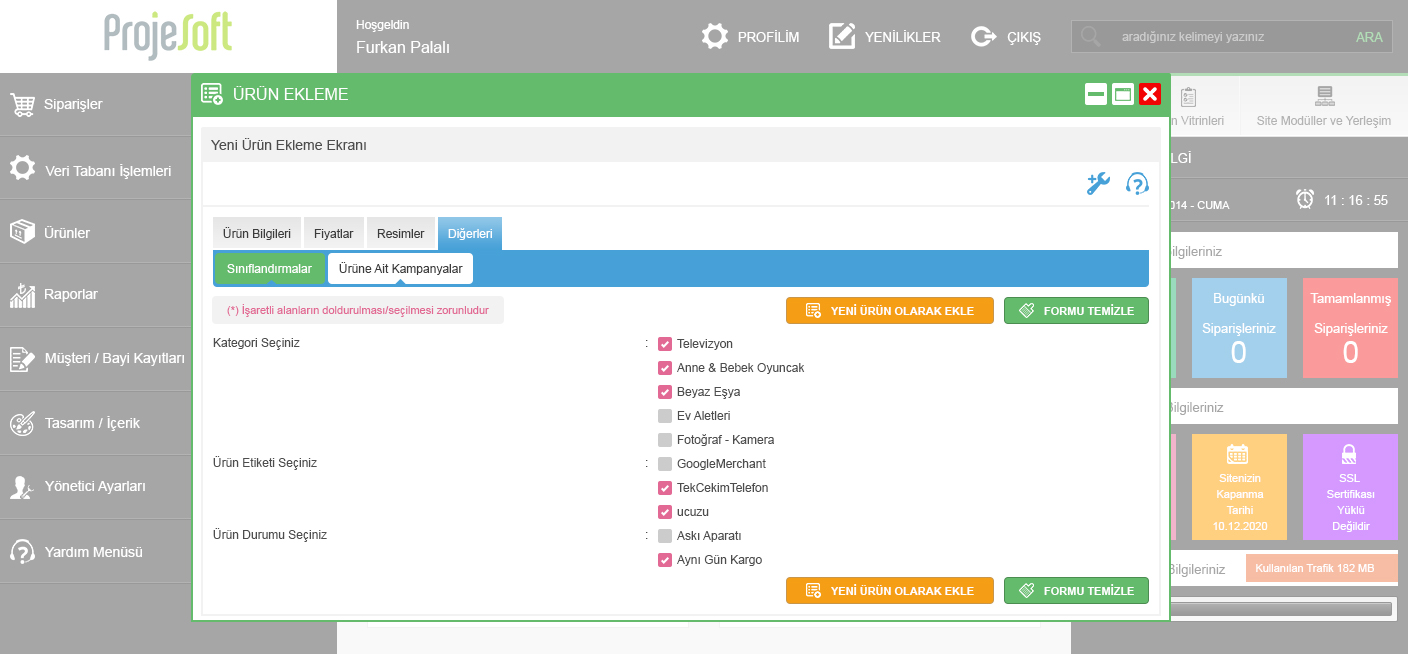Image resolution: width=1408 pixels, height=654 pixels.
Task: Open the headset support icon
Action: coord(1137,184)
